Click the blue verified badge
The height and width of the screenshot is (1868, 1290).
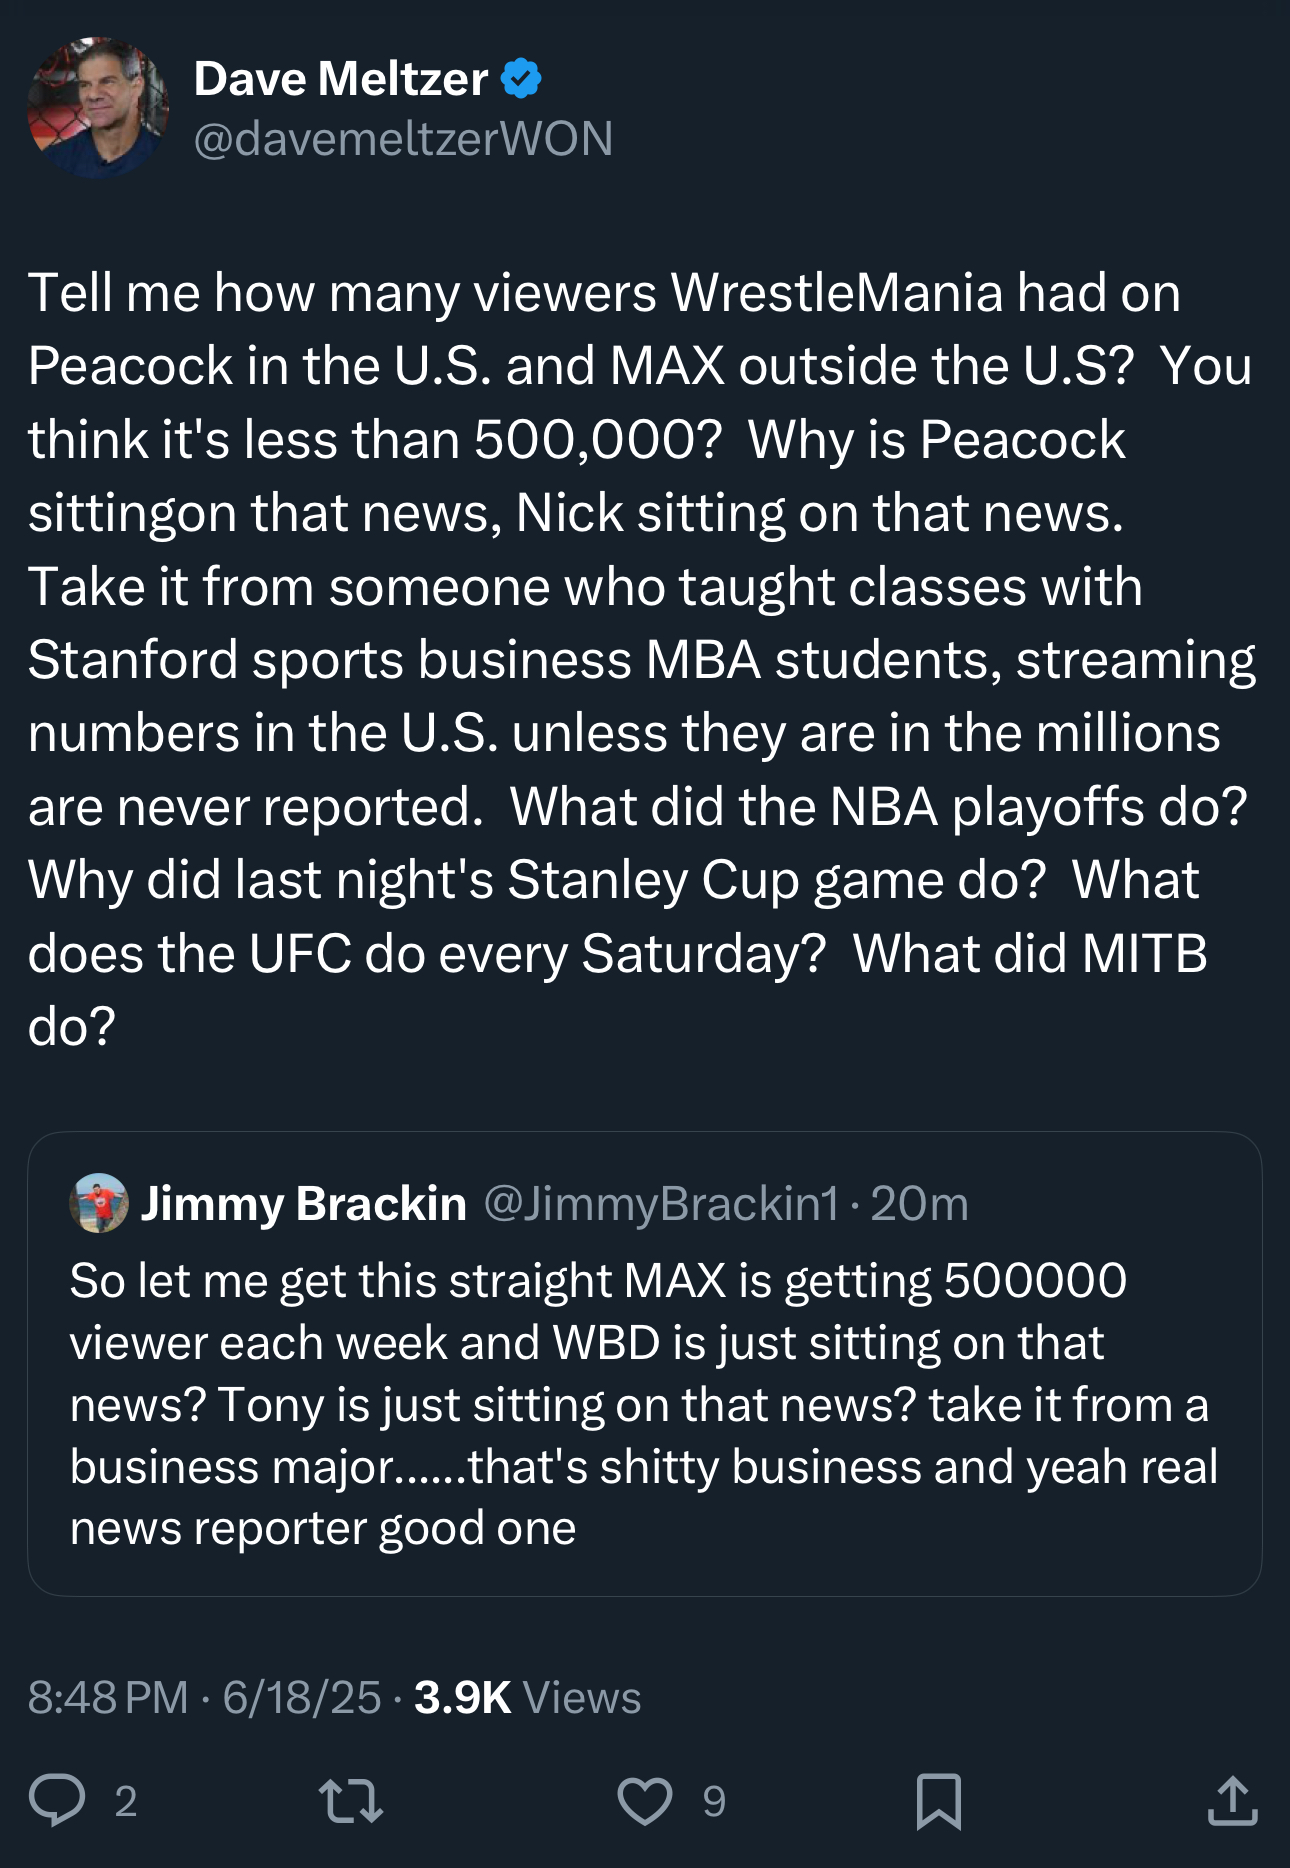[x=521, y=78]
